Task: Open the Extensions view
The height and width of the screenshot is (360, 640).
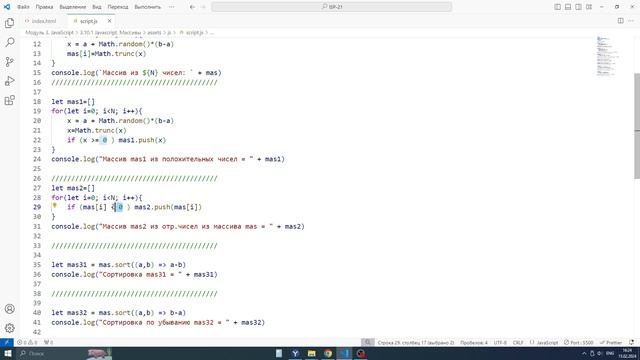Action: point(9,100)
